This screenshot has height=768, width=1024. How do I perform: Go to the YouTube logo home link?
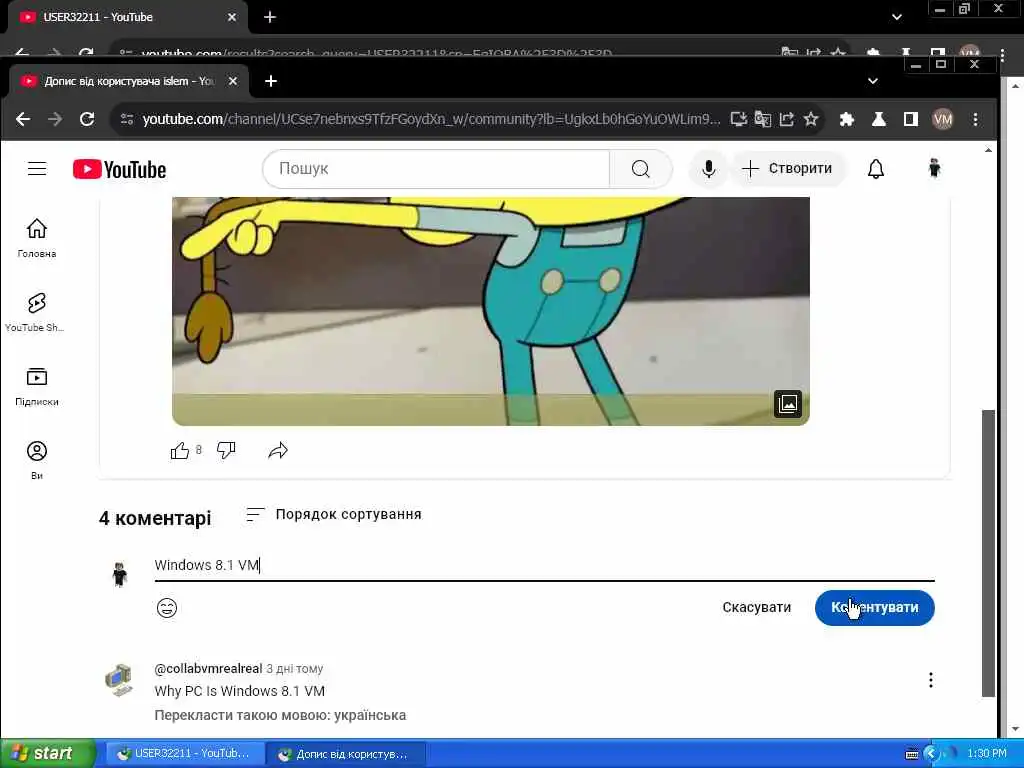120,169
